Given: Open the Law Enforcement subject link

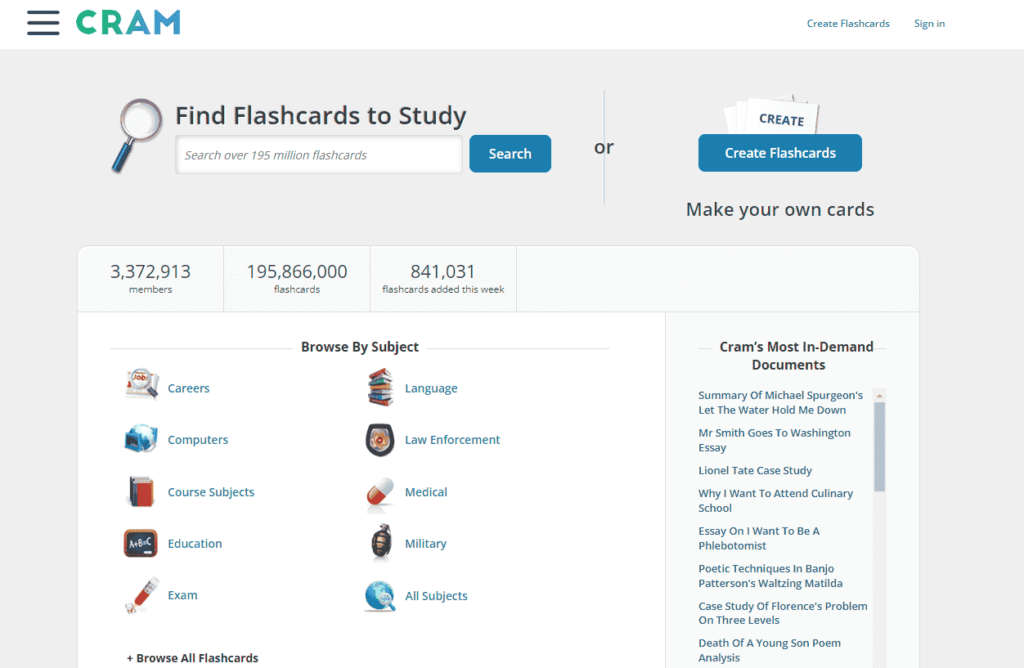Looking at the screenshot, I should (452, 439).
